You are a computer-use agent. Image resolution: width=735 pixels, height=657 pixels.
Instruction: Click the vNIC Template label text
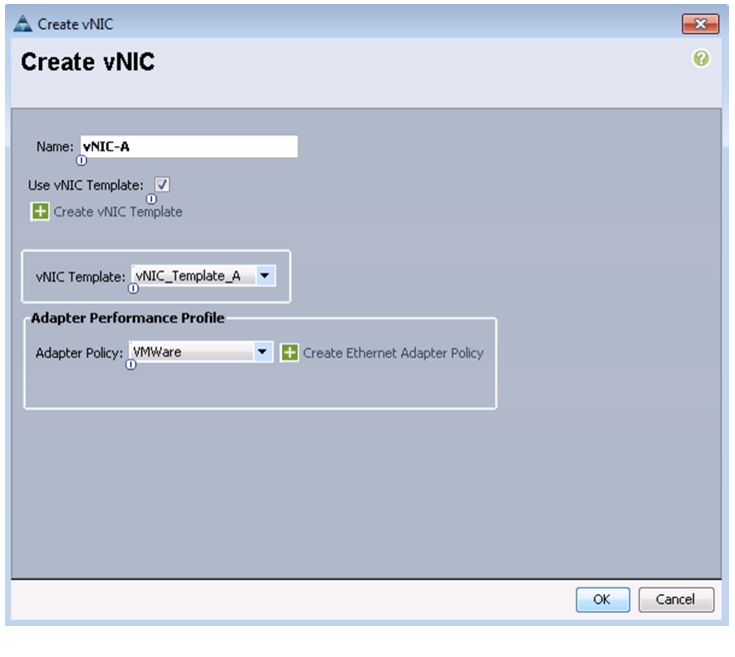click(81, 276)
